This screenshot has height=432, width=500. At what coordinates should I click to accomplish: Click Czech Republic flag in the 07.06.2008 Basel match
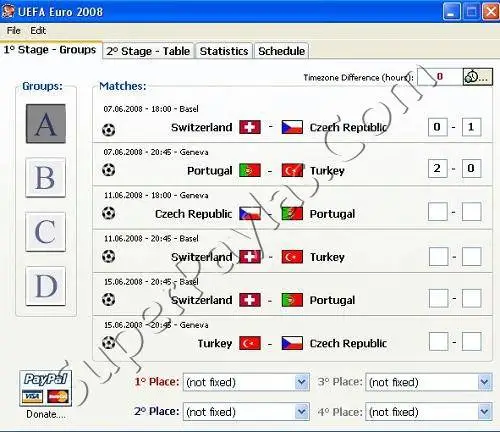[x=292, y=127]
